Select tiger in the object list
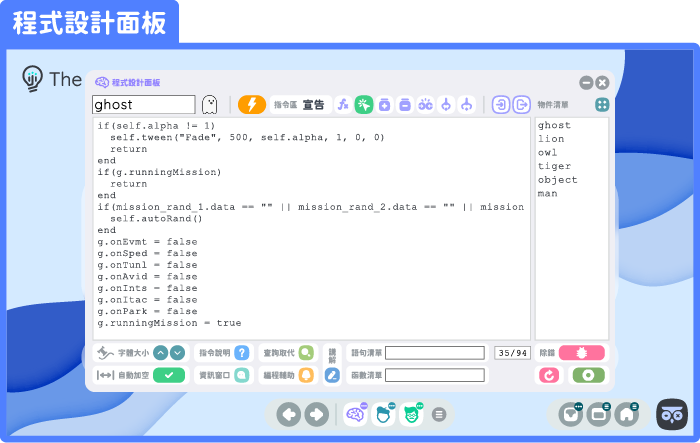The image size is (700, 443). tap(554, 166)
